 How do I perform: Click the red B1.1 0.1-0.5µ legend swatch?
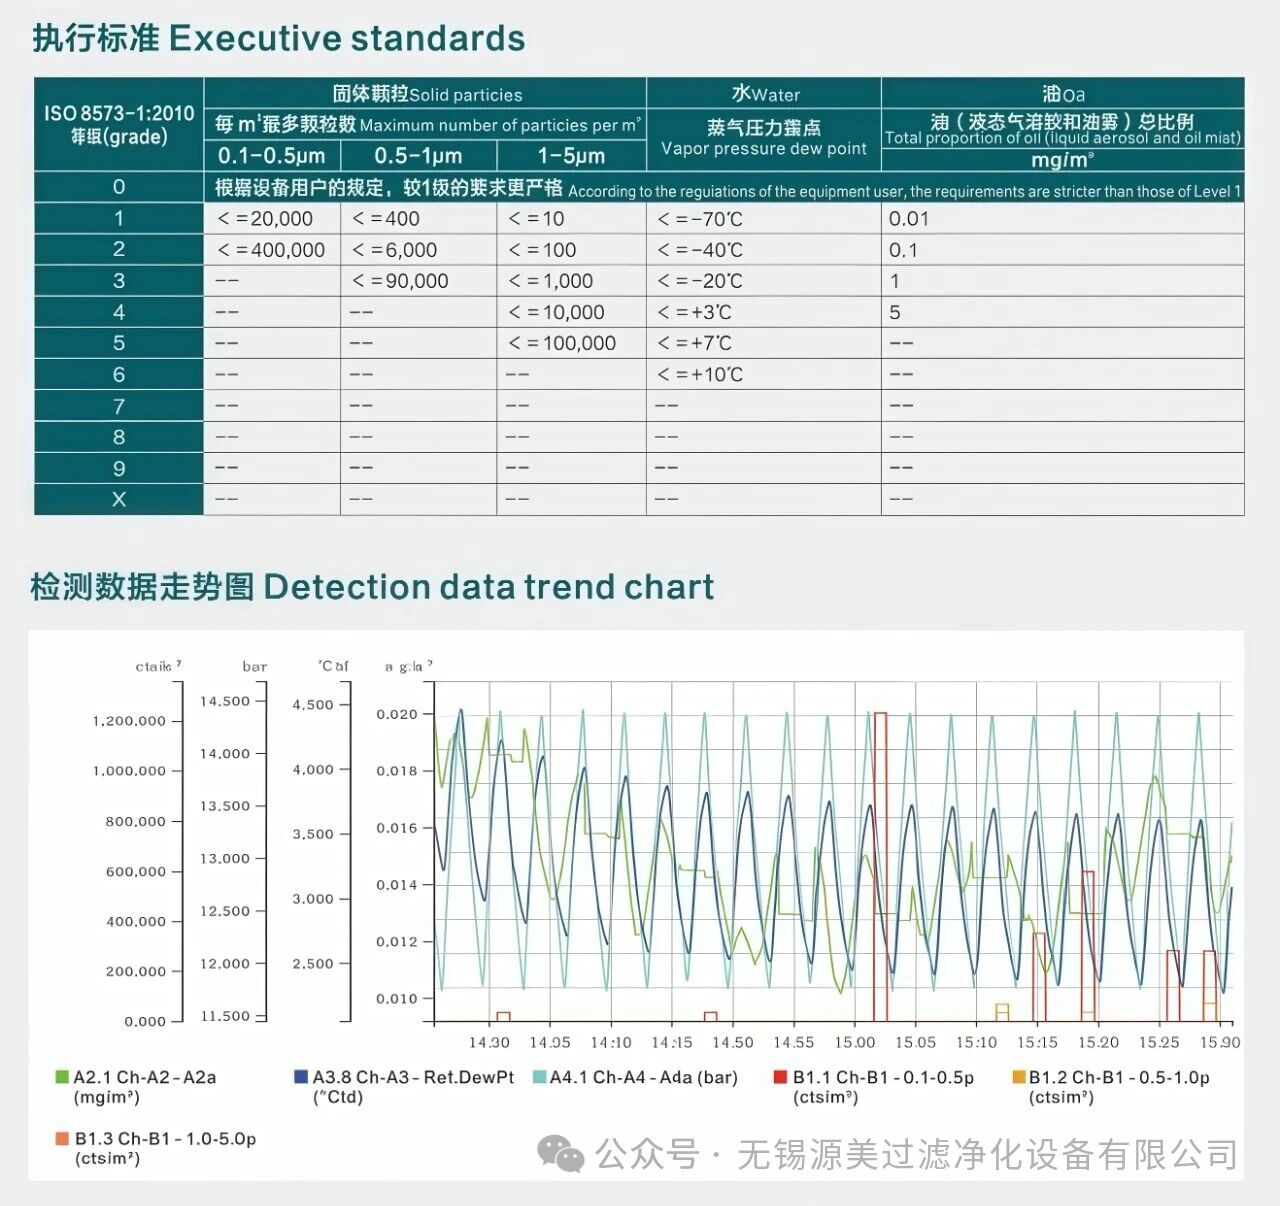click(781, 1077)
